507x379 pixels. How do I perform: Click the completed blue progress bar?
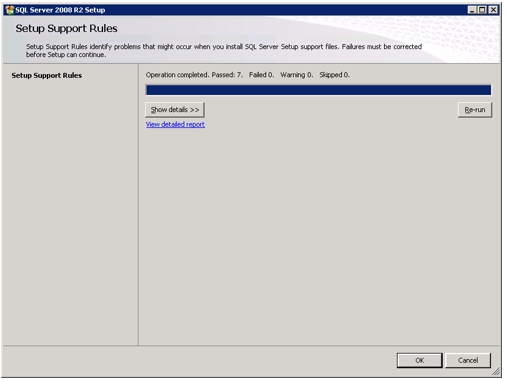[318, 90]
